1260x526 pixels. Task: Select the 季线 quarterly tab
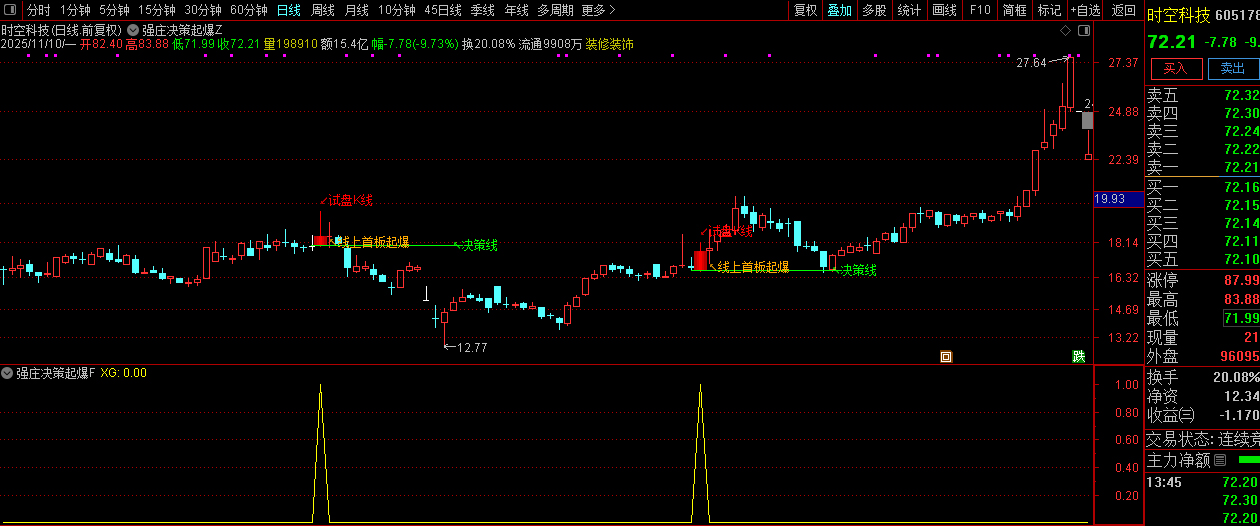pos(483,10)
